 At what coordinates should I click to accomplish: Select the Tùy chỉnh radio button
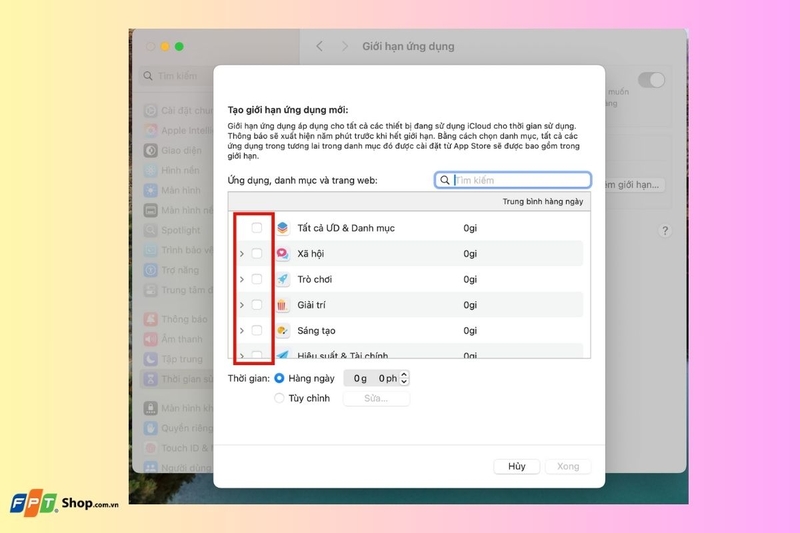(x=279, y=398)
